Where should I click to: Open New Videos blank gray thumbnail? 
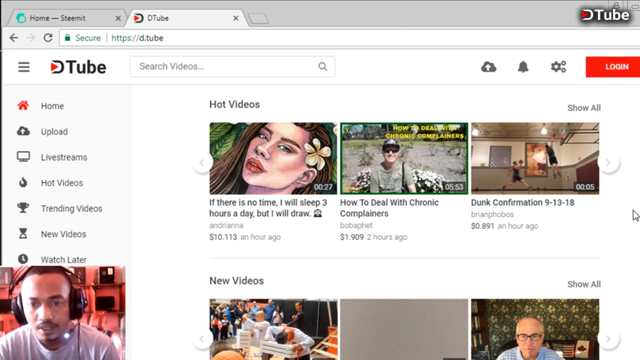pyautogui.click(x=404, y=329)
